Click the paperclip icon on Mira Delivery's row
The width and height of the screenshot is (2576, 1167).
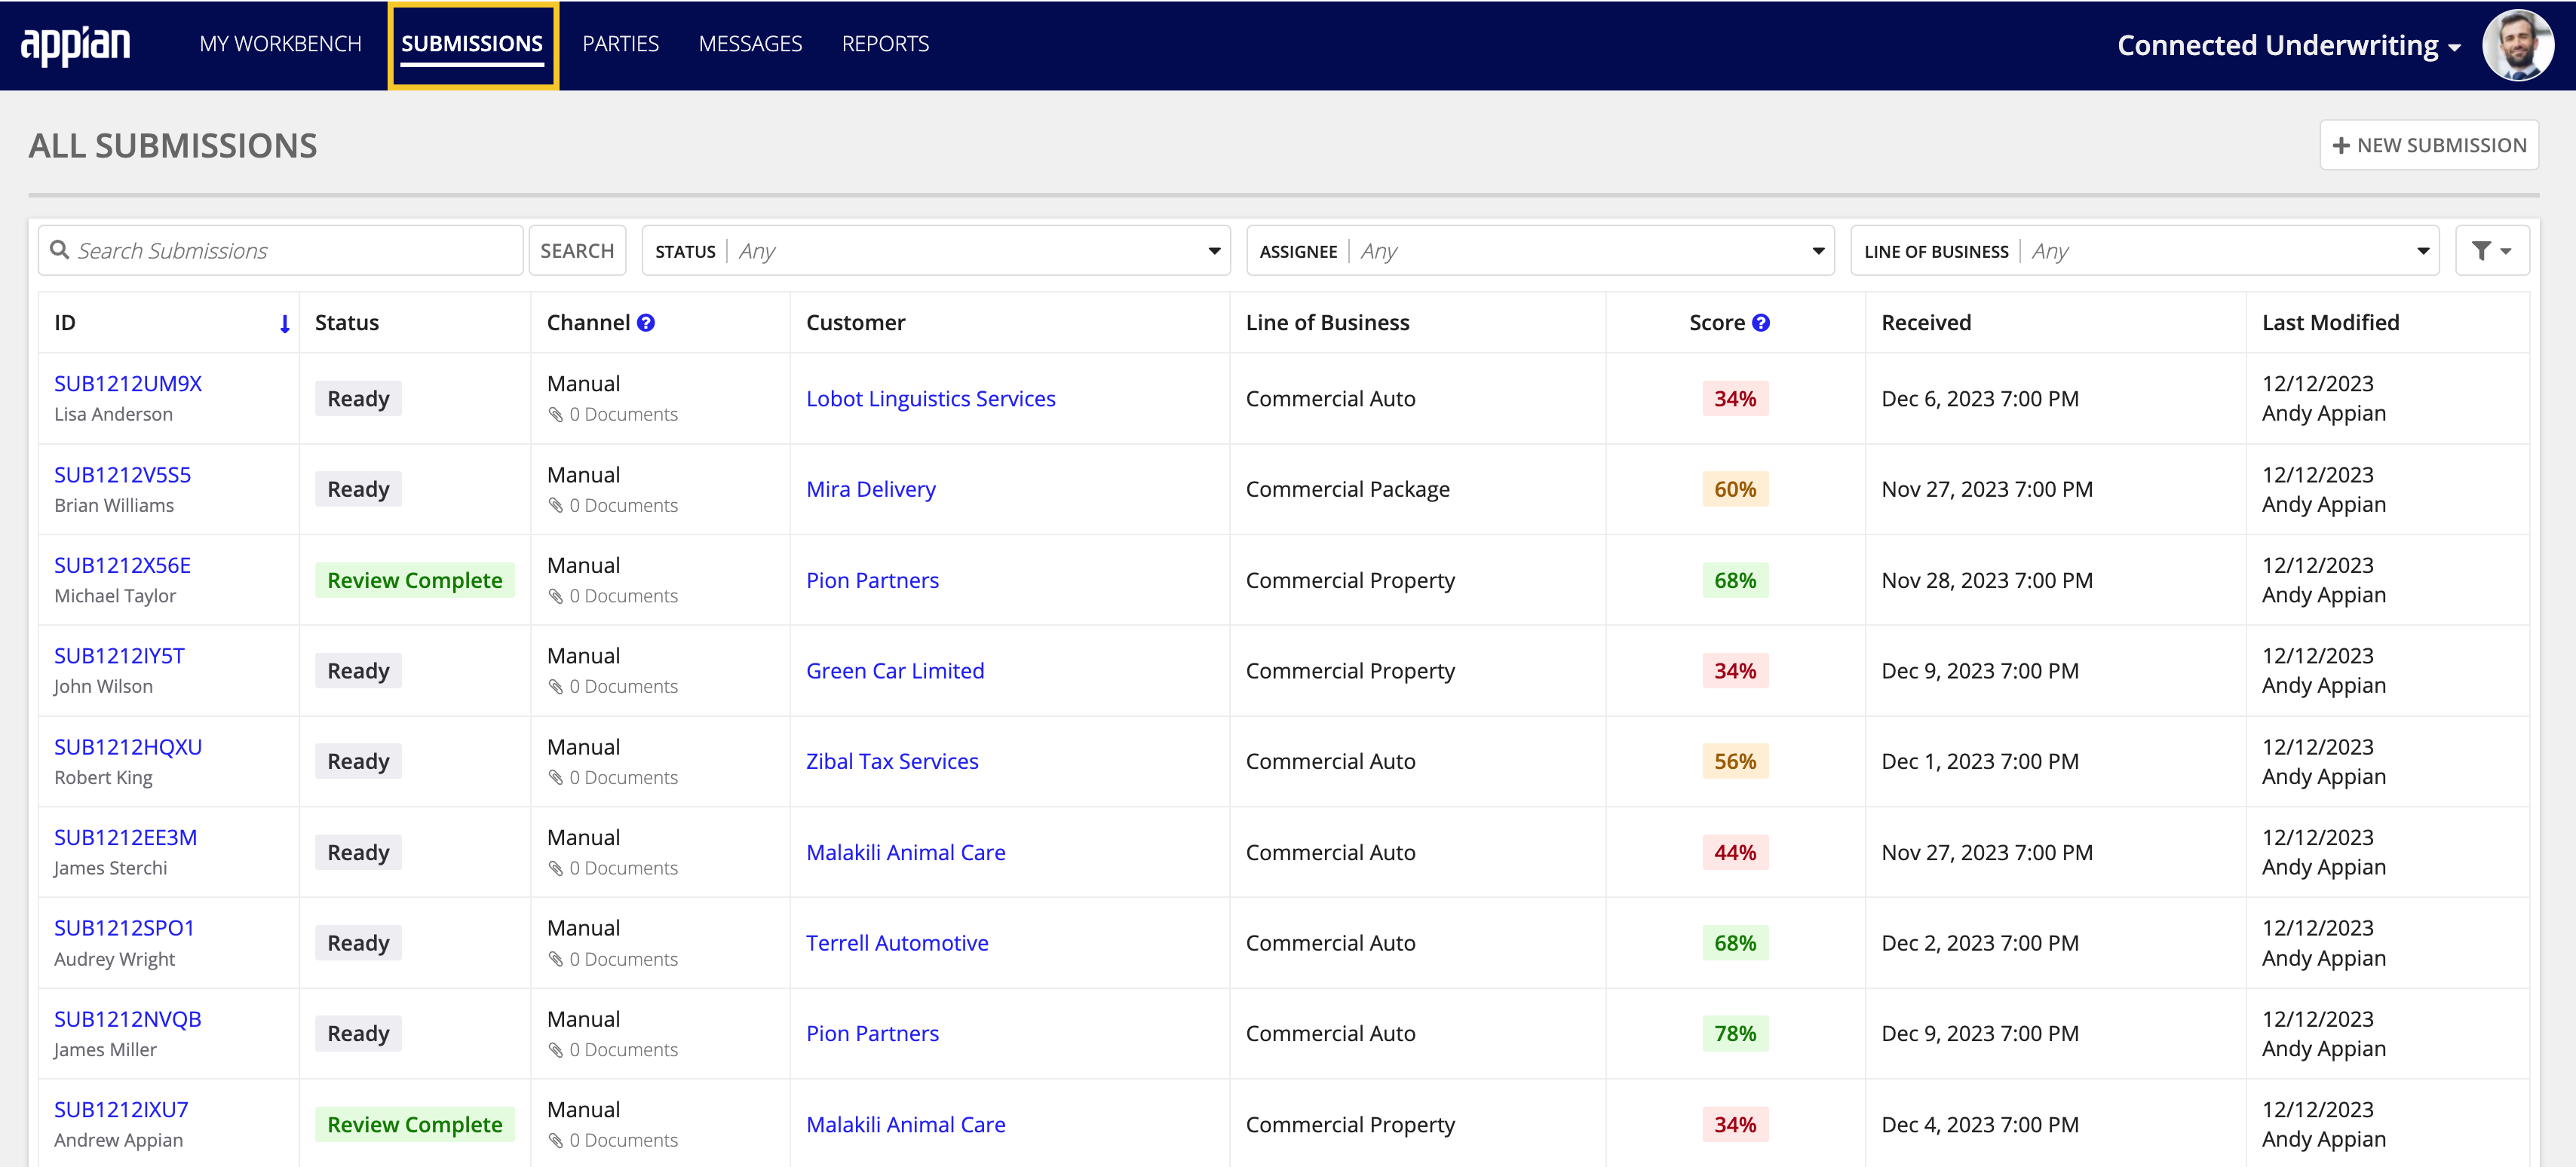tap(557, 505)
